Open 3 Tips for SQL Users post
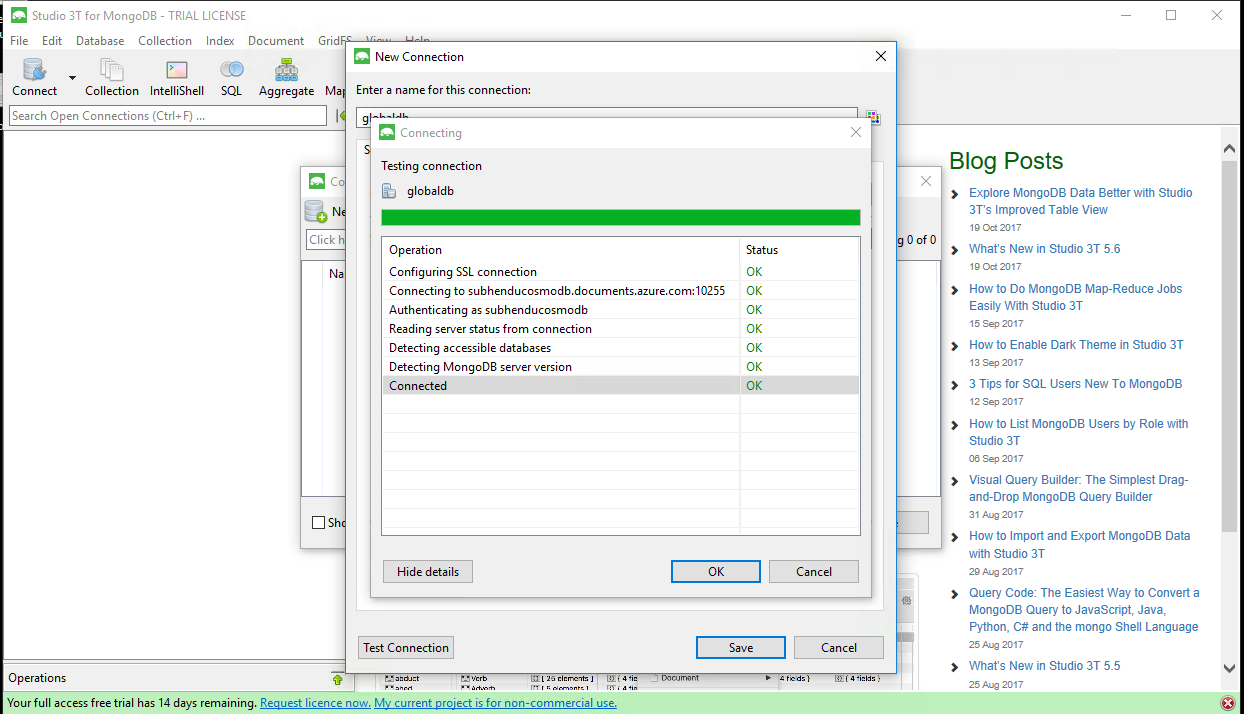The width and height of the screenshot is (1244, 714). pyautogui.click(x=1075, y=384)
